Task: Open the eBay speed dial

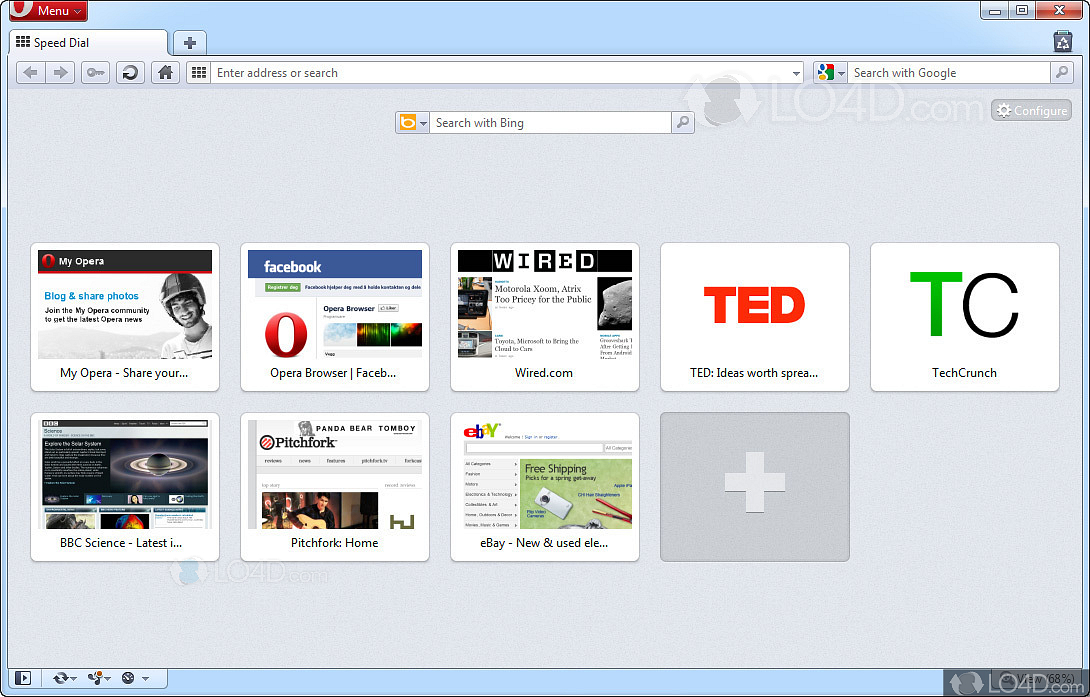Action: (x=545, y=487)
